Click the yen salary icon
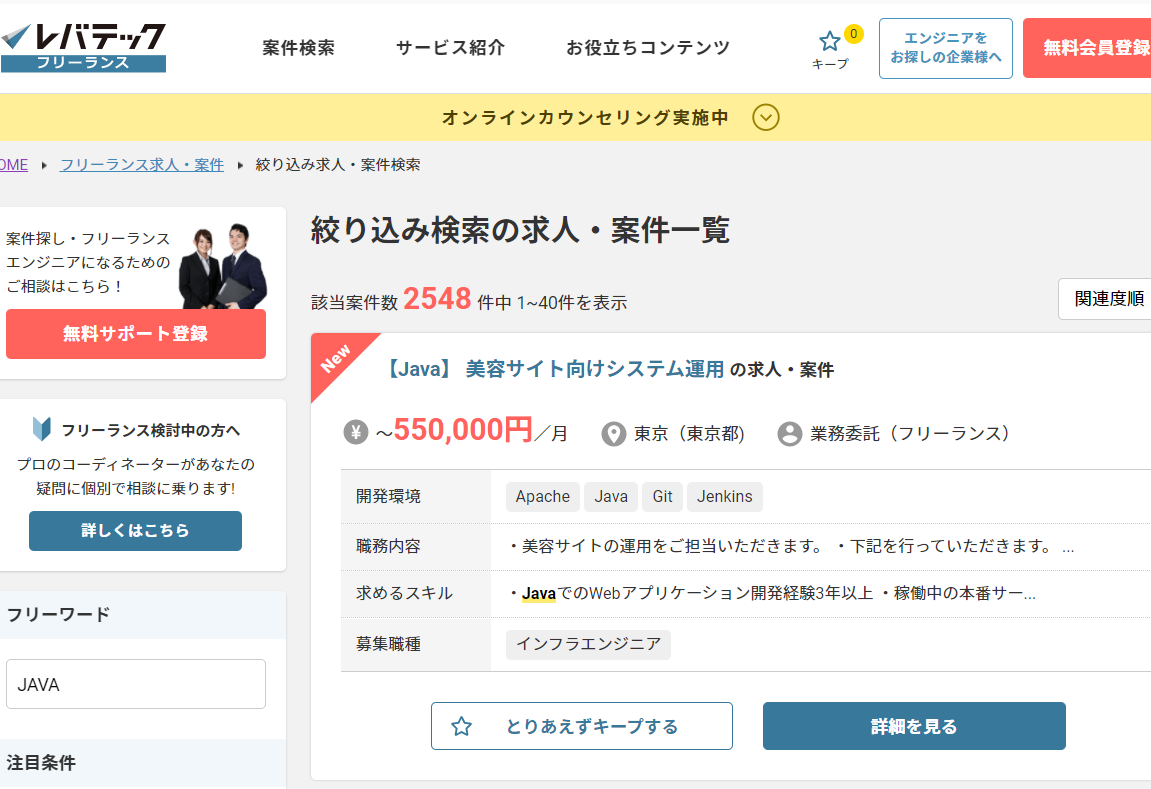 (356, 432)
